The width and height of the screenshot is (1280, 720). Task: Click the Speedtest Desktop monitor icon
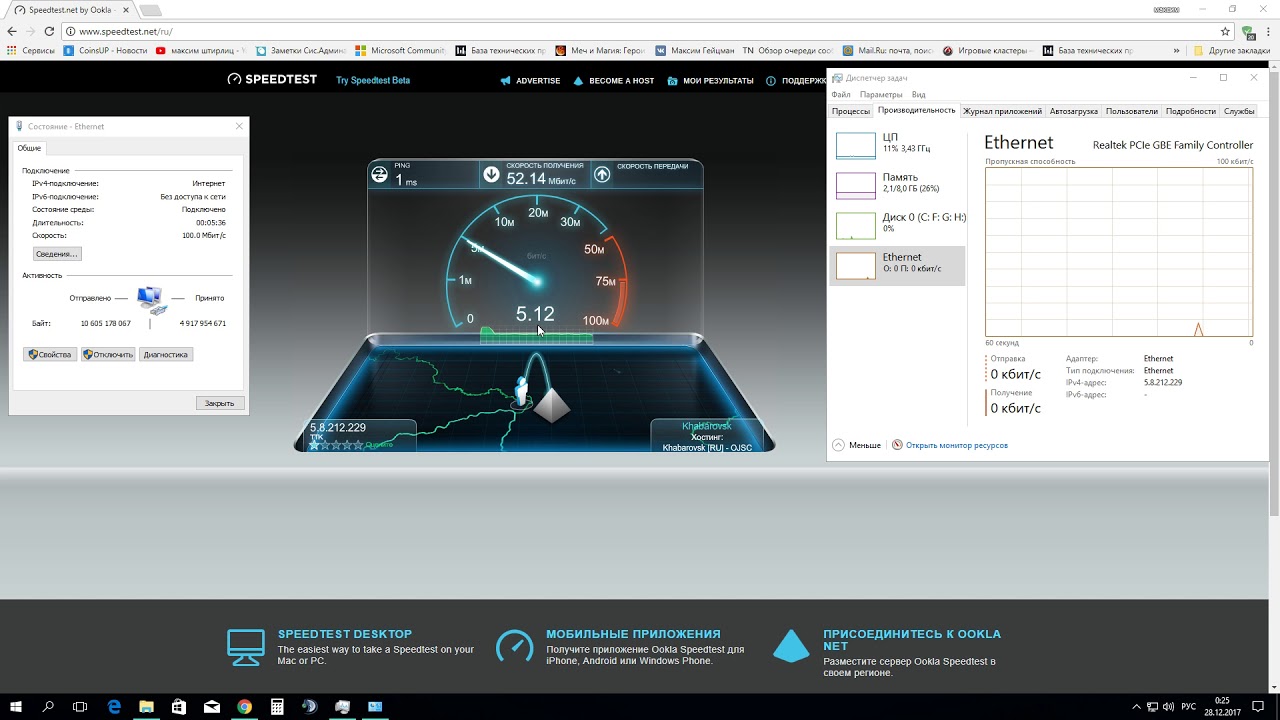click(x=246, y=648)
